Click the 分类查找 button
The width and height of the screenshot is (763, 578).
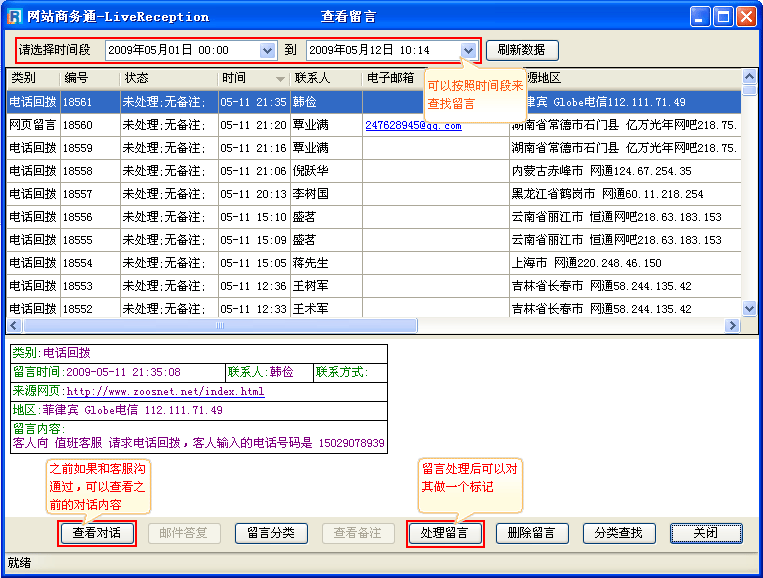pos(618,533)
